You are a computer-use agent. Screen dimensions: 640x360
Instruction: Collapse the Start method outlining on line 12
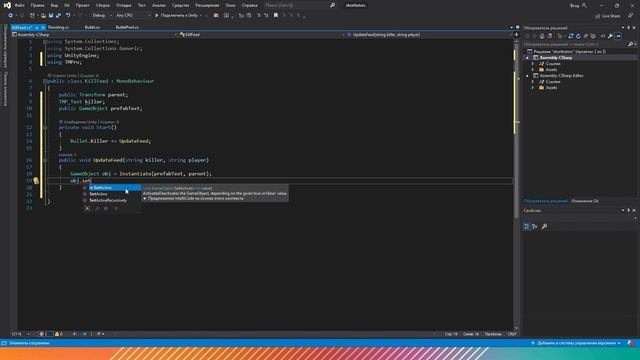pyautogui.click(x=45, y=127)
